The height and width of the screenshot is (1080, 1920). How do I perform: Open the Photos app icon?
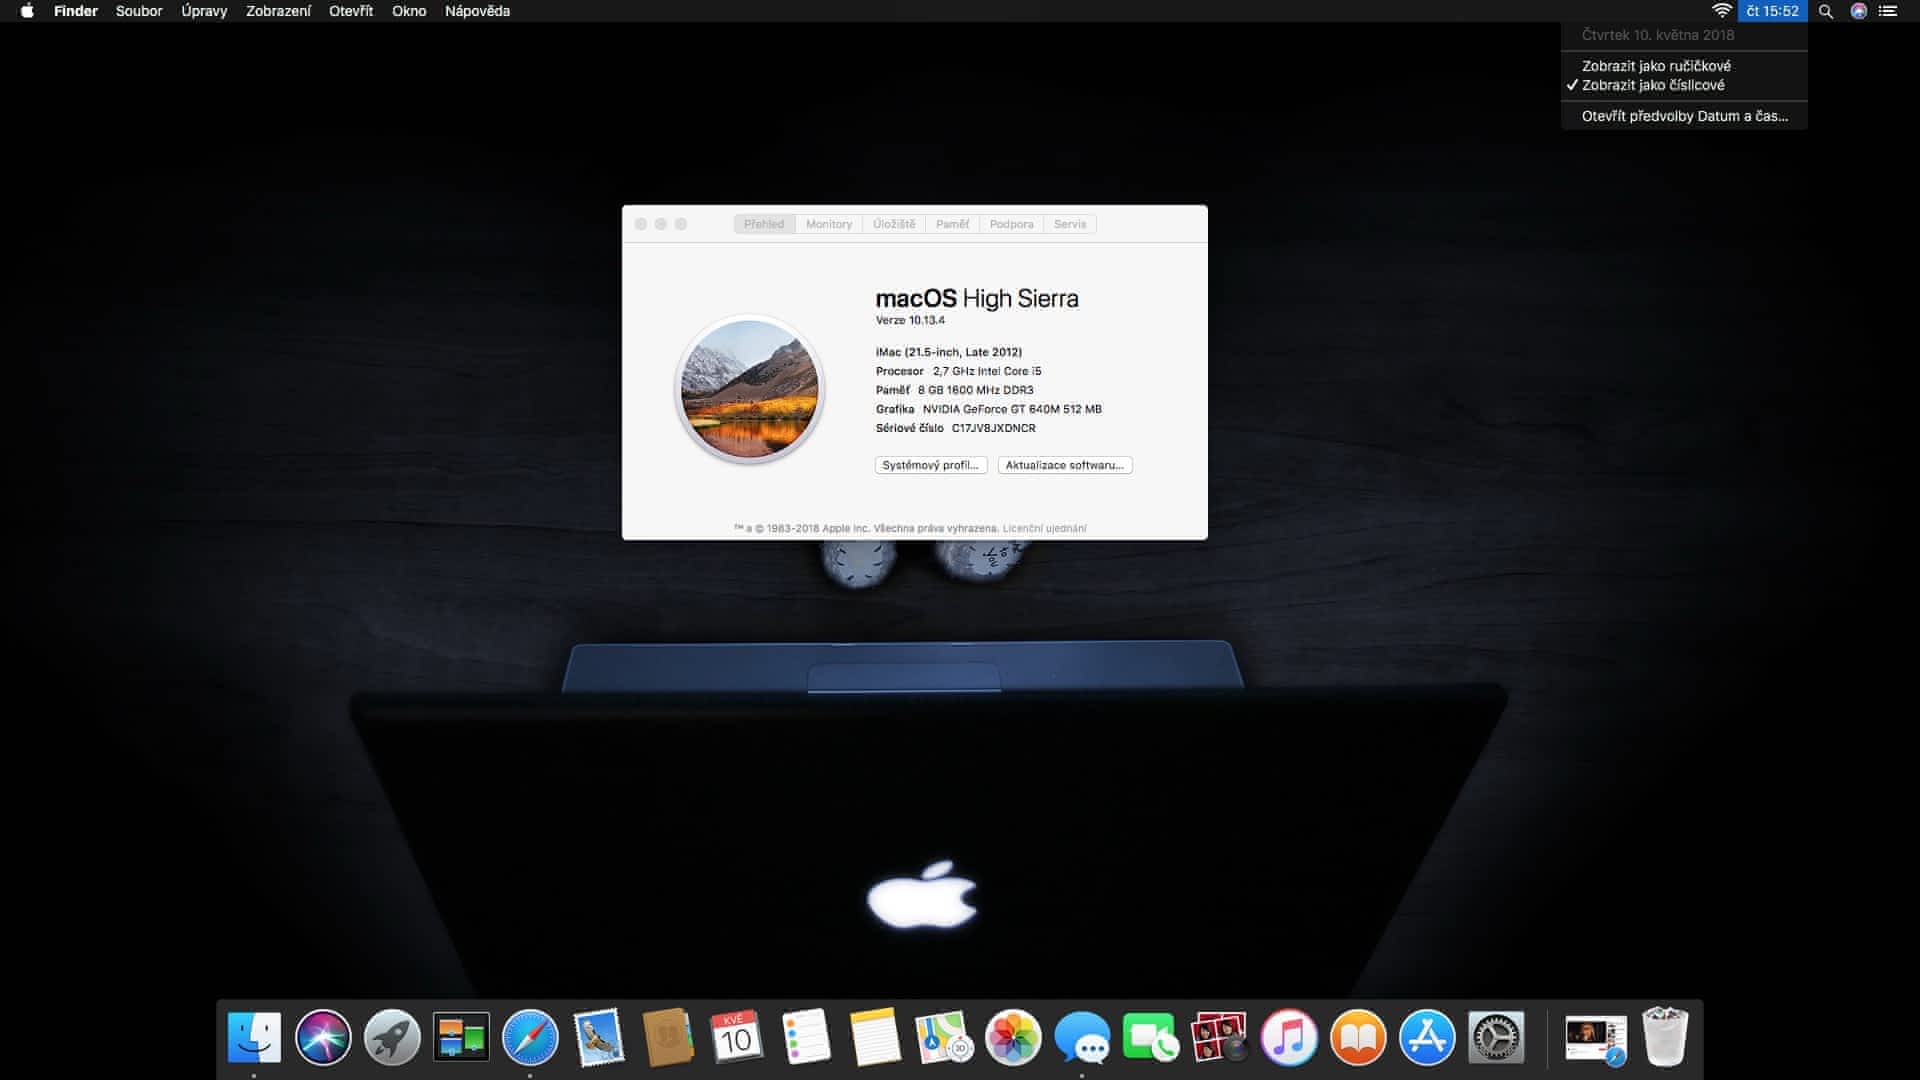pos(1013,1037)
